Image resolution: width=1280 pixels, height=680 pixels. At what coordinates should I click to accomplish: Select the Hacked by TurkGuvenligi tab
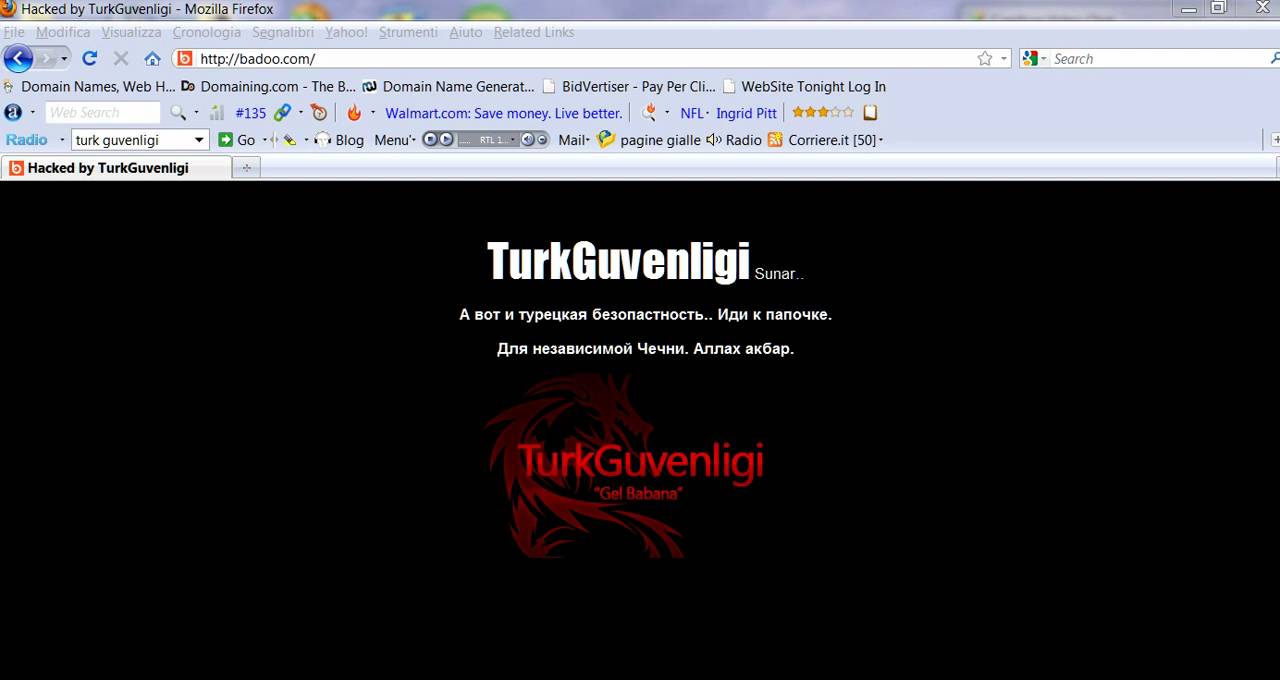click(117, 168)
